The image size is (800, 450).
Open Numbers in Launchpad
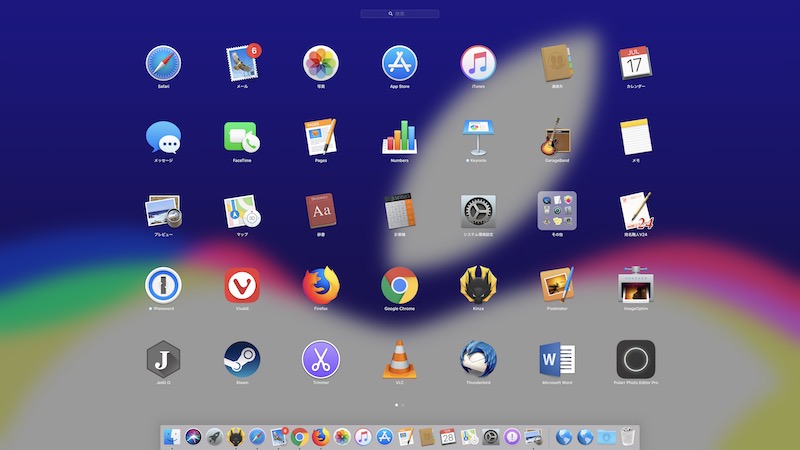coord(399,137)
